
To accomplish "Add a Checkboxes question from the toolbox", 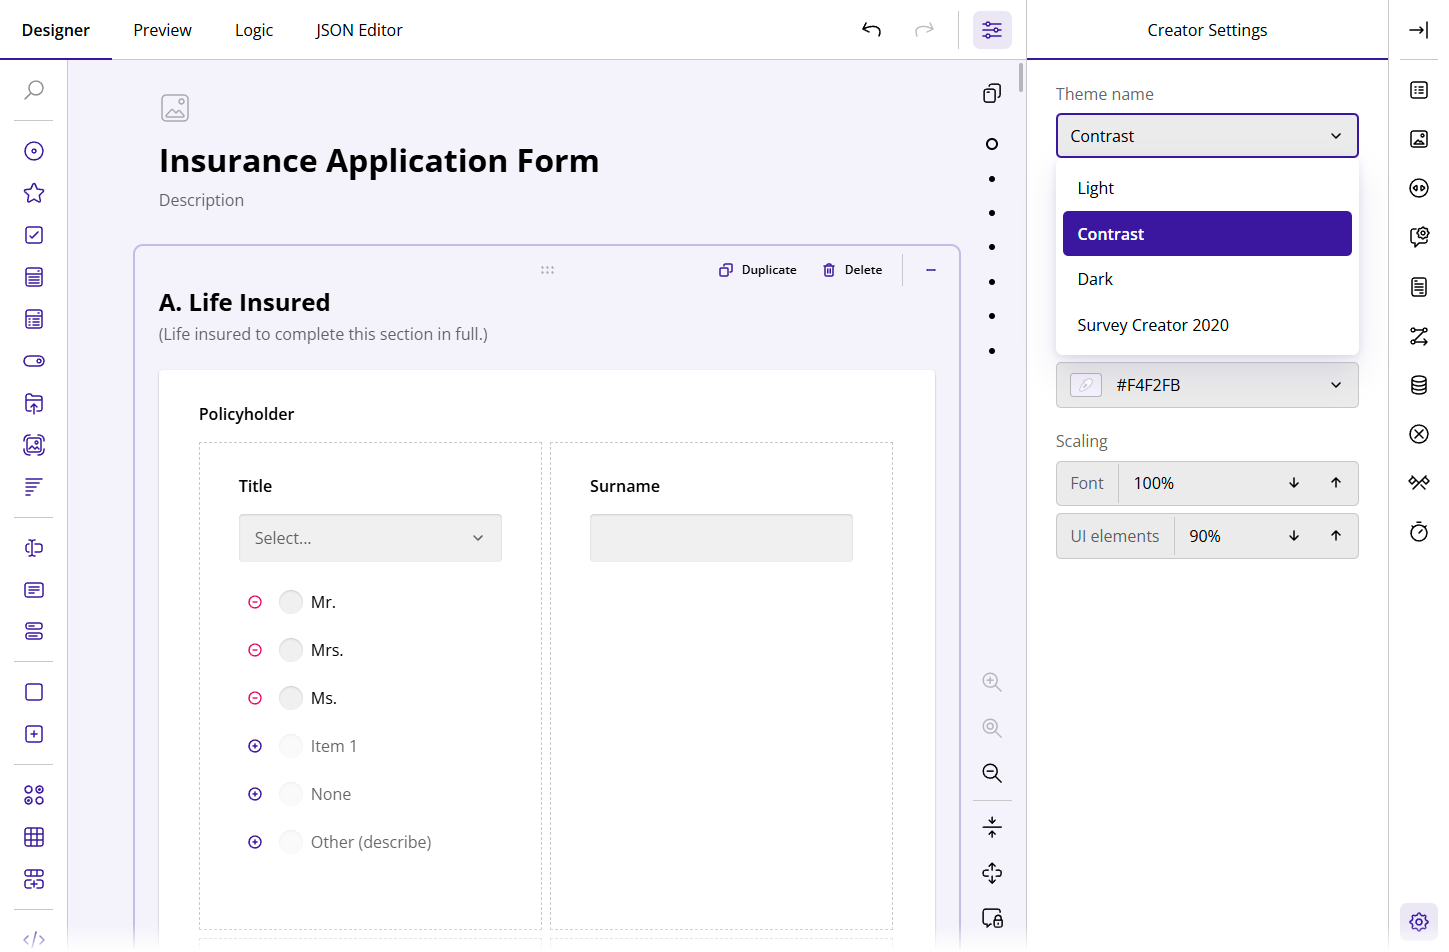I will pyautogui.click(x=33, y=234).
